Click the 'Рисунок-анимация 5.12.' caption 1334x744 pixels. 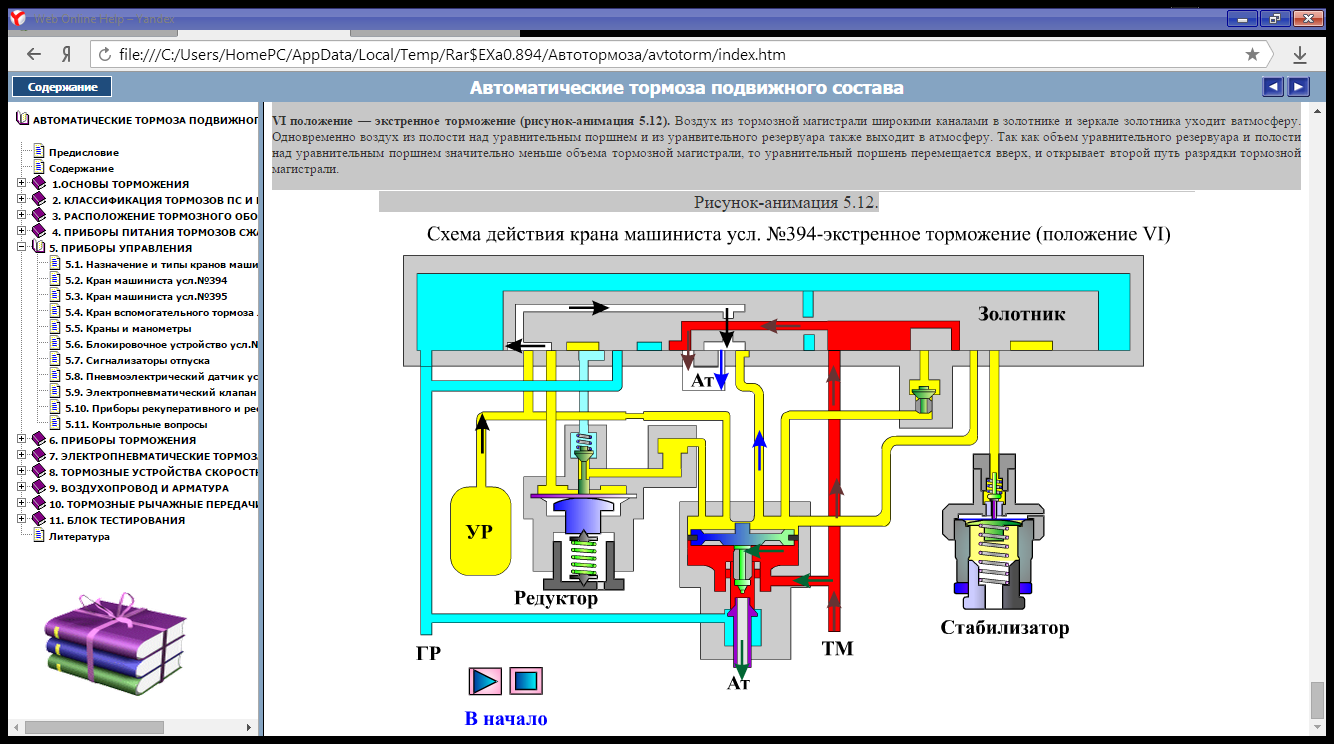786,202
